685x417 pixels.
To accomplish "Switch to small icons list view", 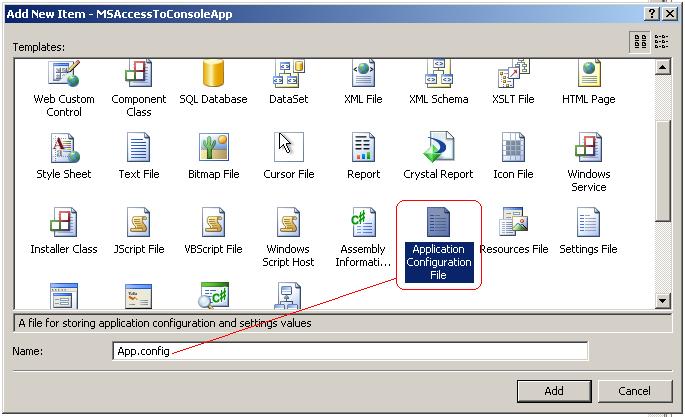I will (x=662, y=41).
